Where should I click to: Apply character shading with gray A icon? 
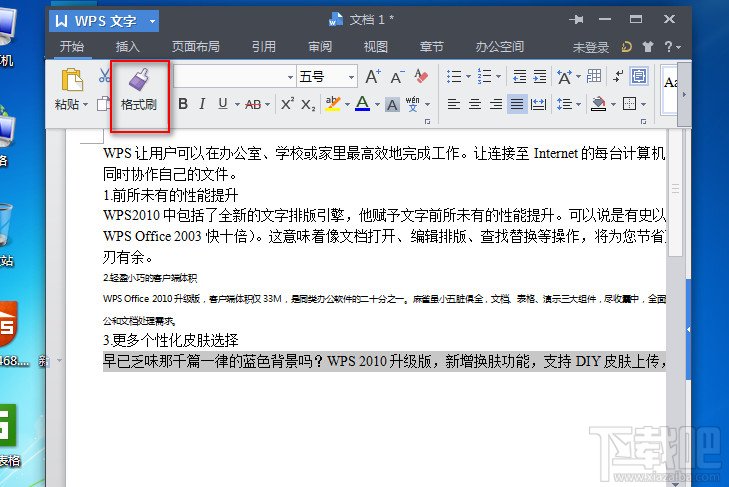(392, 105)
